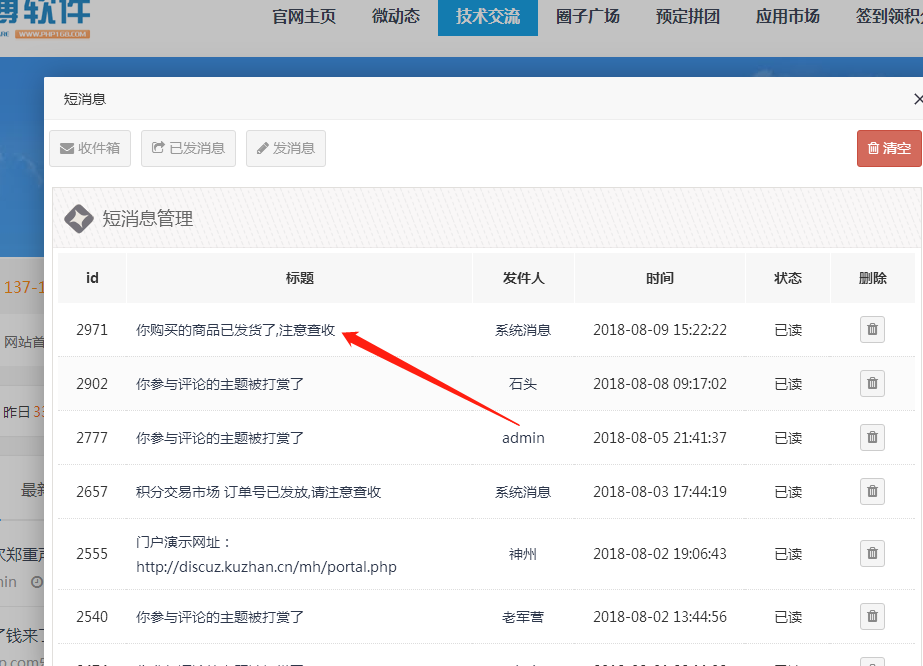Delete message 2902 using its trash icon
This screenshot has height=666, width=923.
point(872,383)
